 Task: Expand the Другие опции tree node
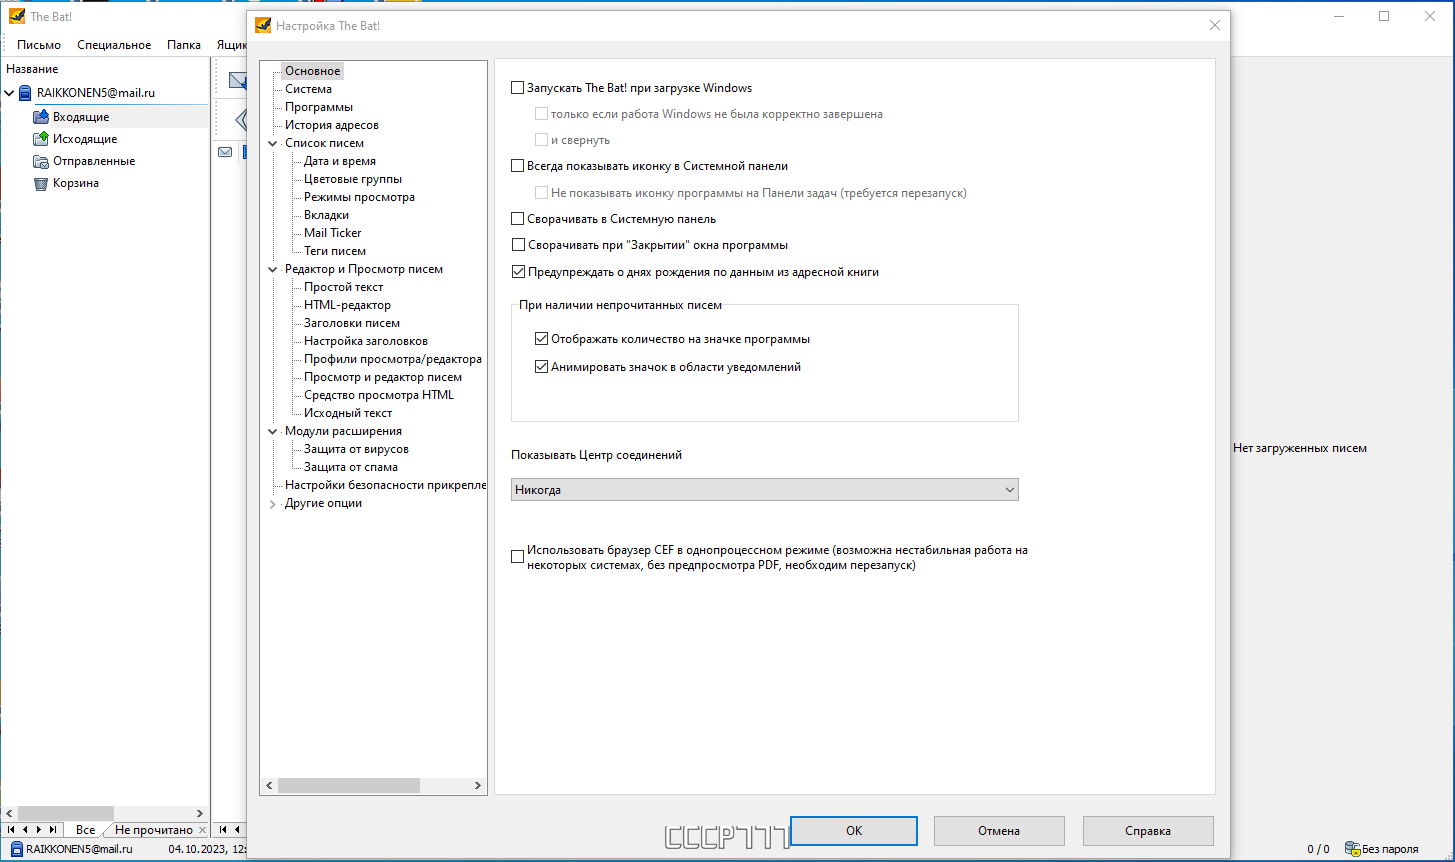coord(272,503)
